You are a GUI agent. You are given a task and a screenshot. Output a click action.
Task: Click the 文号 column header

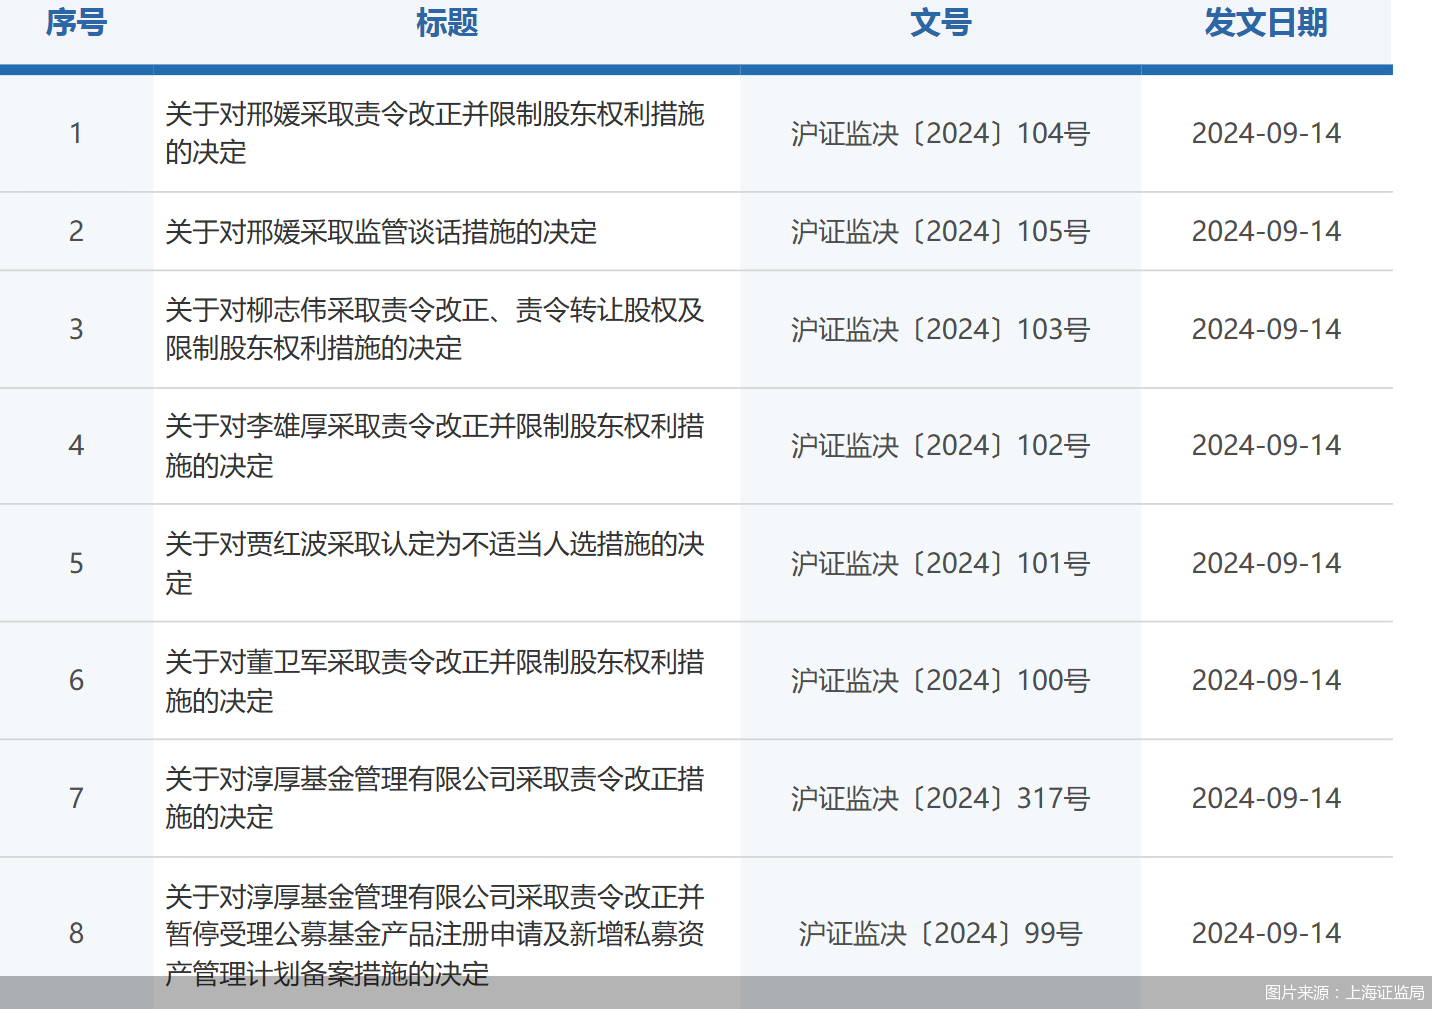940,23
